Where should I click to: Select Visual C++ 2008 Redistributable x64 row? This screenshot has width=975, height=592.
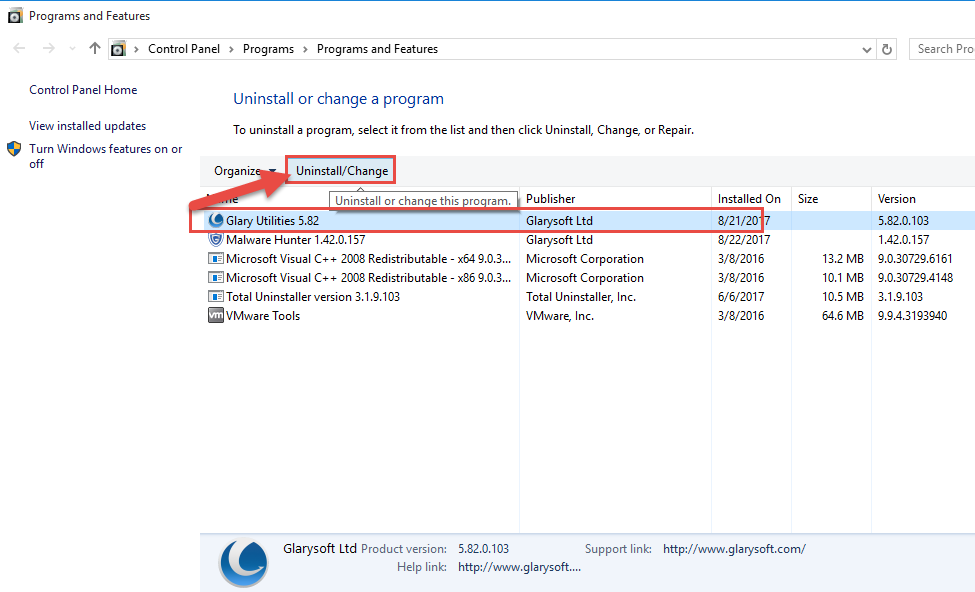coord(588,259)
